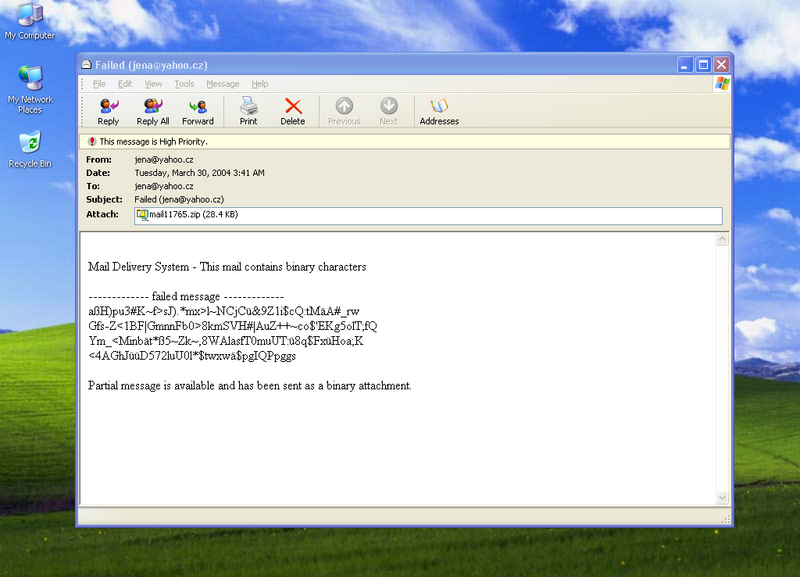Screen dimensions: 800x577
Task: Open the Tools menu
Action: click(x=184, y=84)
